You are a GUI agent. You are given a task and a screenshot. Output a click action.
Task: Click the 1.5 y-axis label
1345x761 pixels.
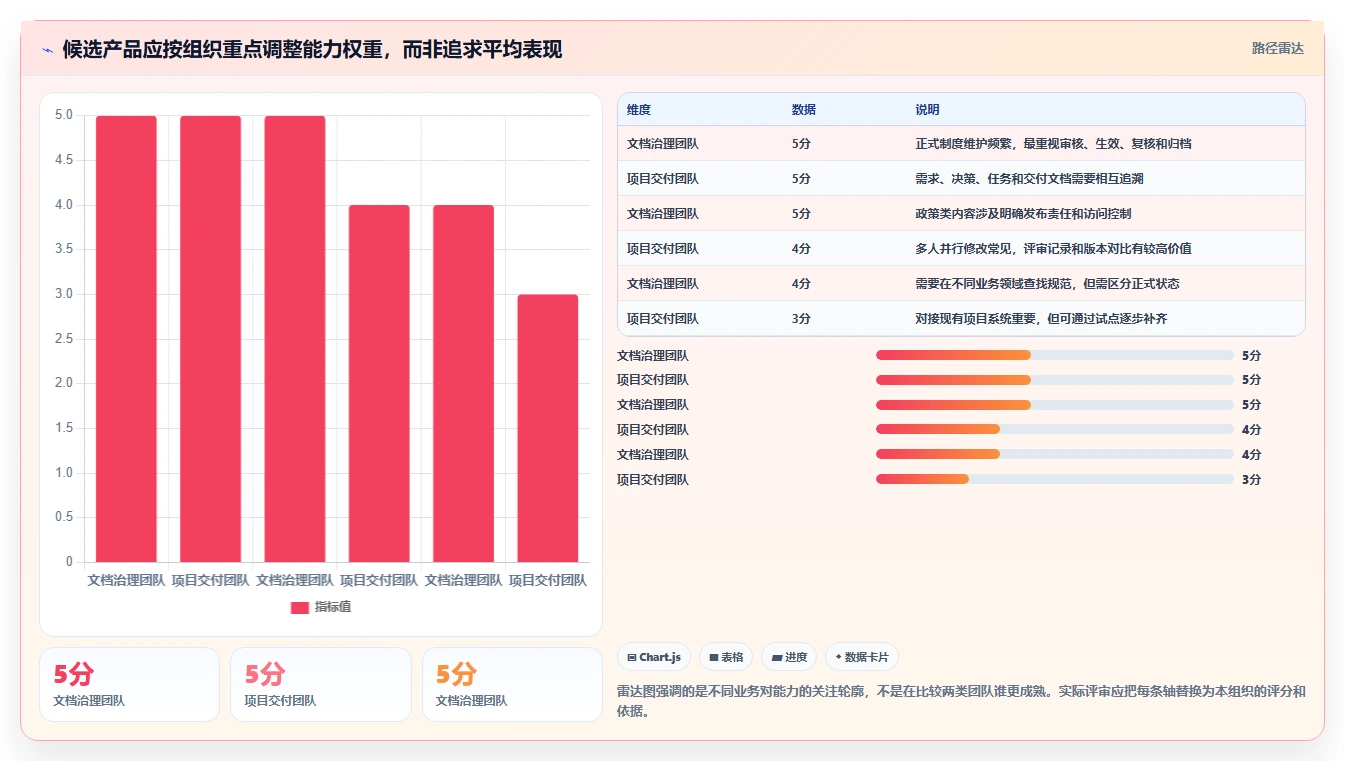64,428
